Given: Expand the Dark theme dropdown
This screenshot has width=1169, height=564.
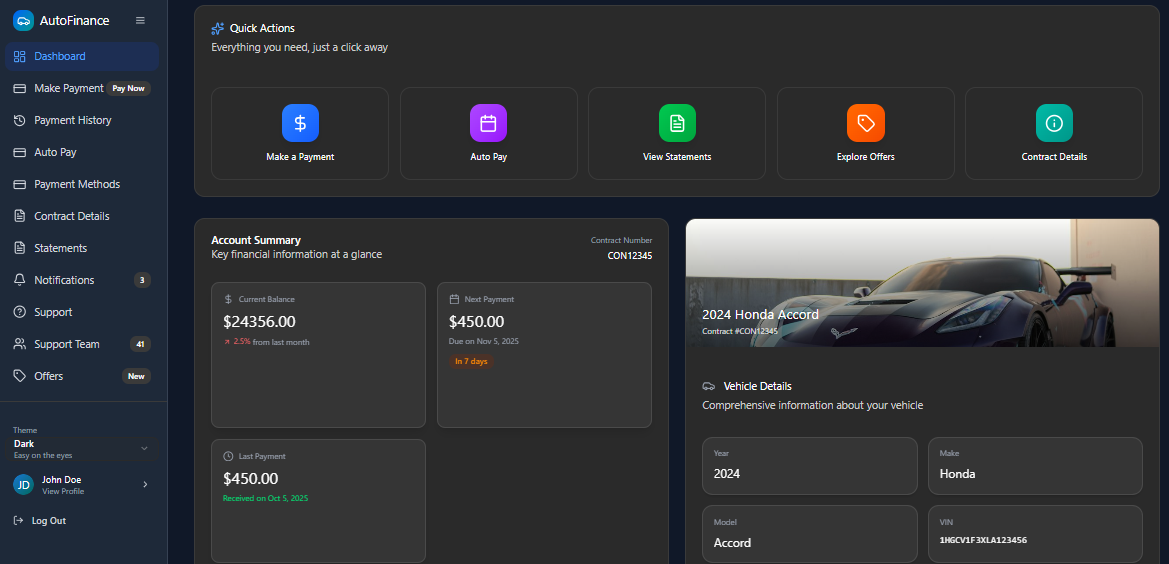Looking at the screenshot, I should [144, 448].
